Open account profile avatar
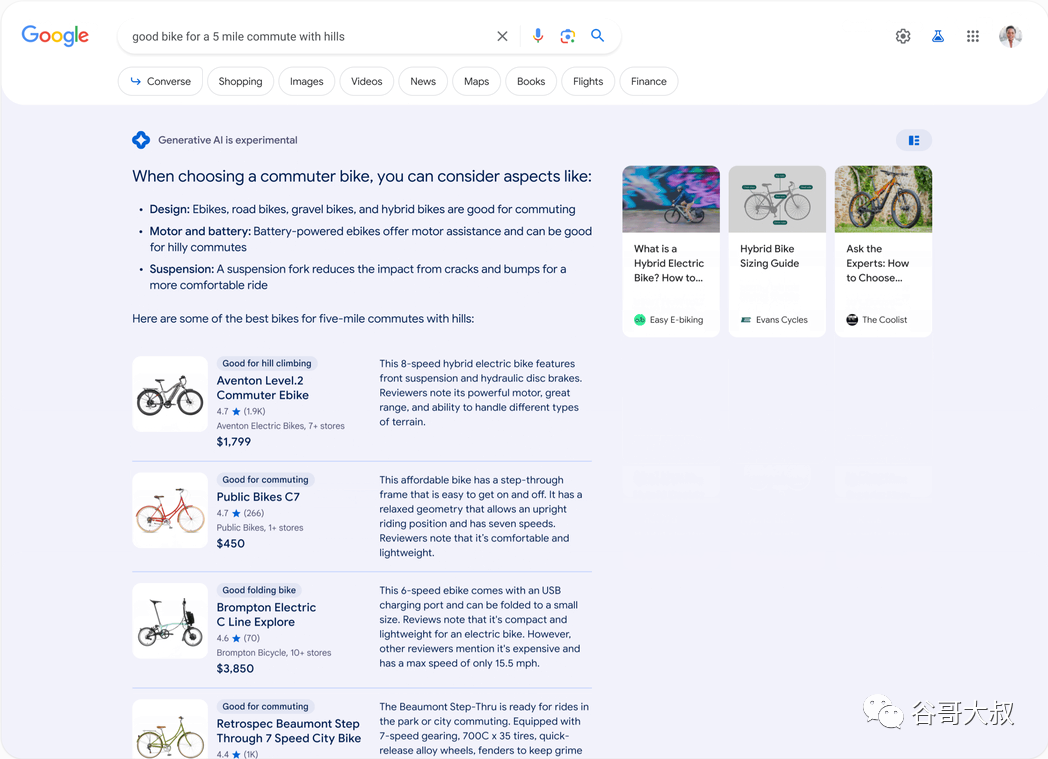1048x759 pixels. click(1011, 36)
